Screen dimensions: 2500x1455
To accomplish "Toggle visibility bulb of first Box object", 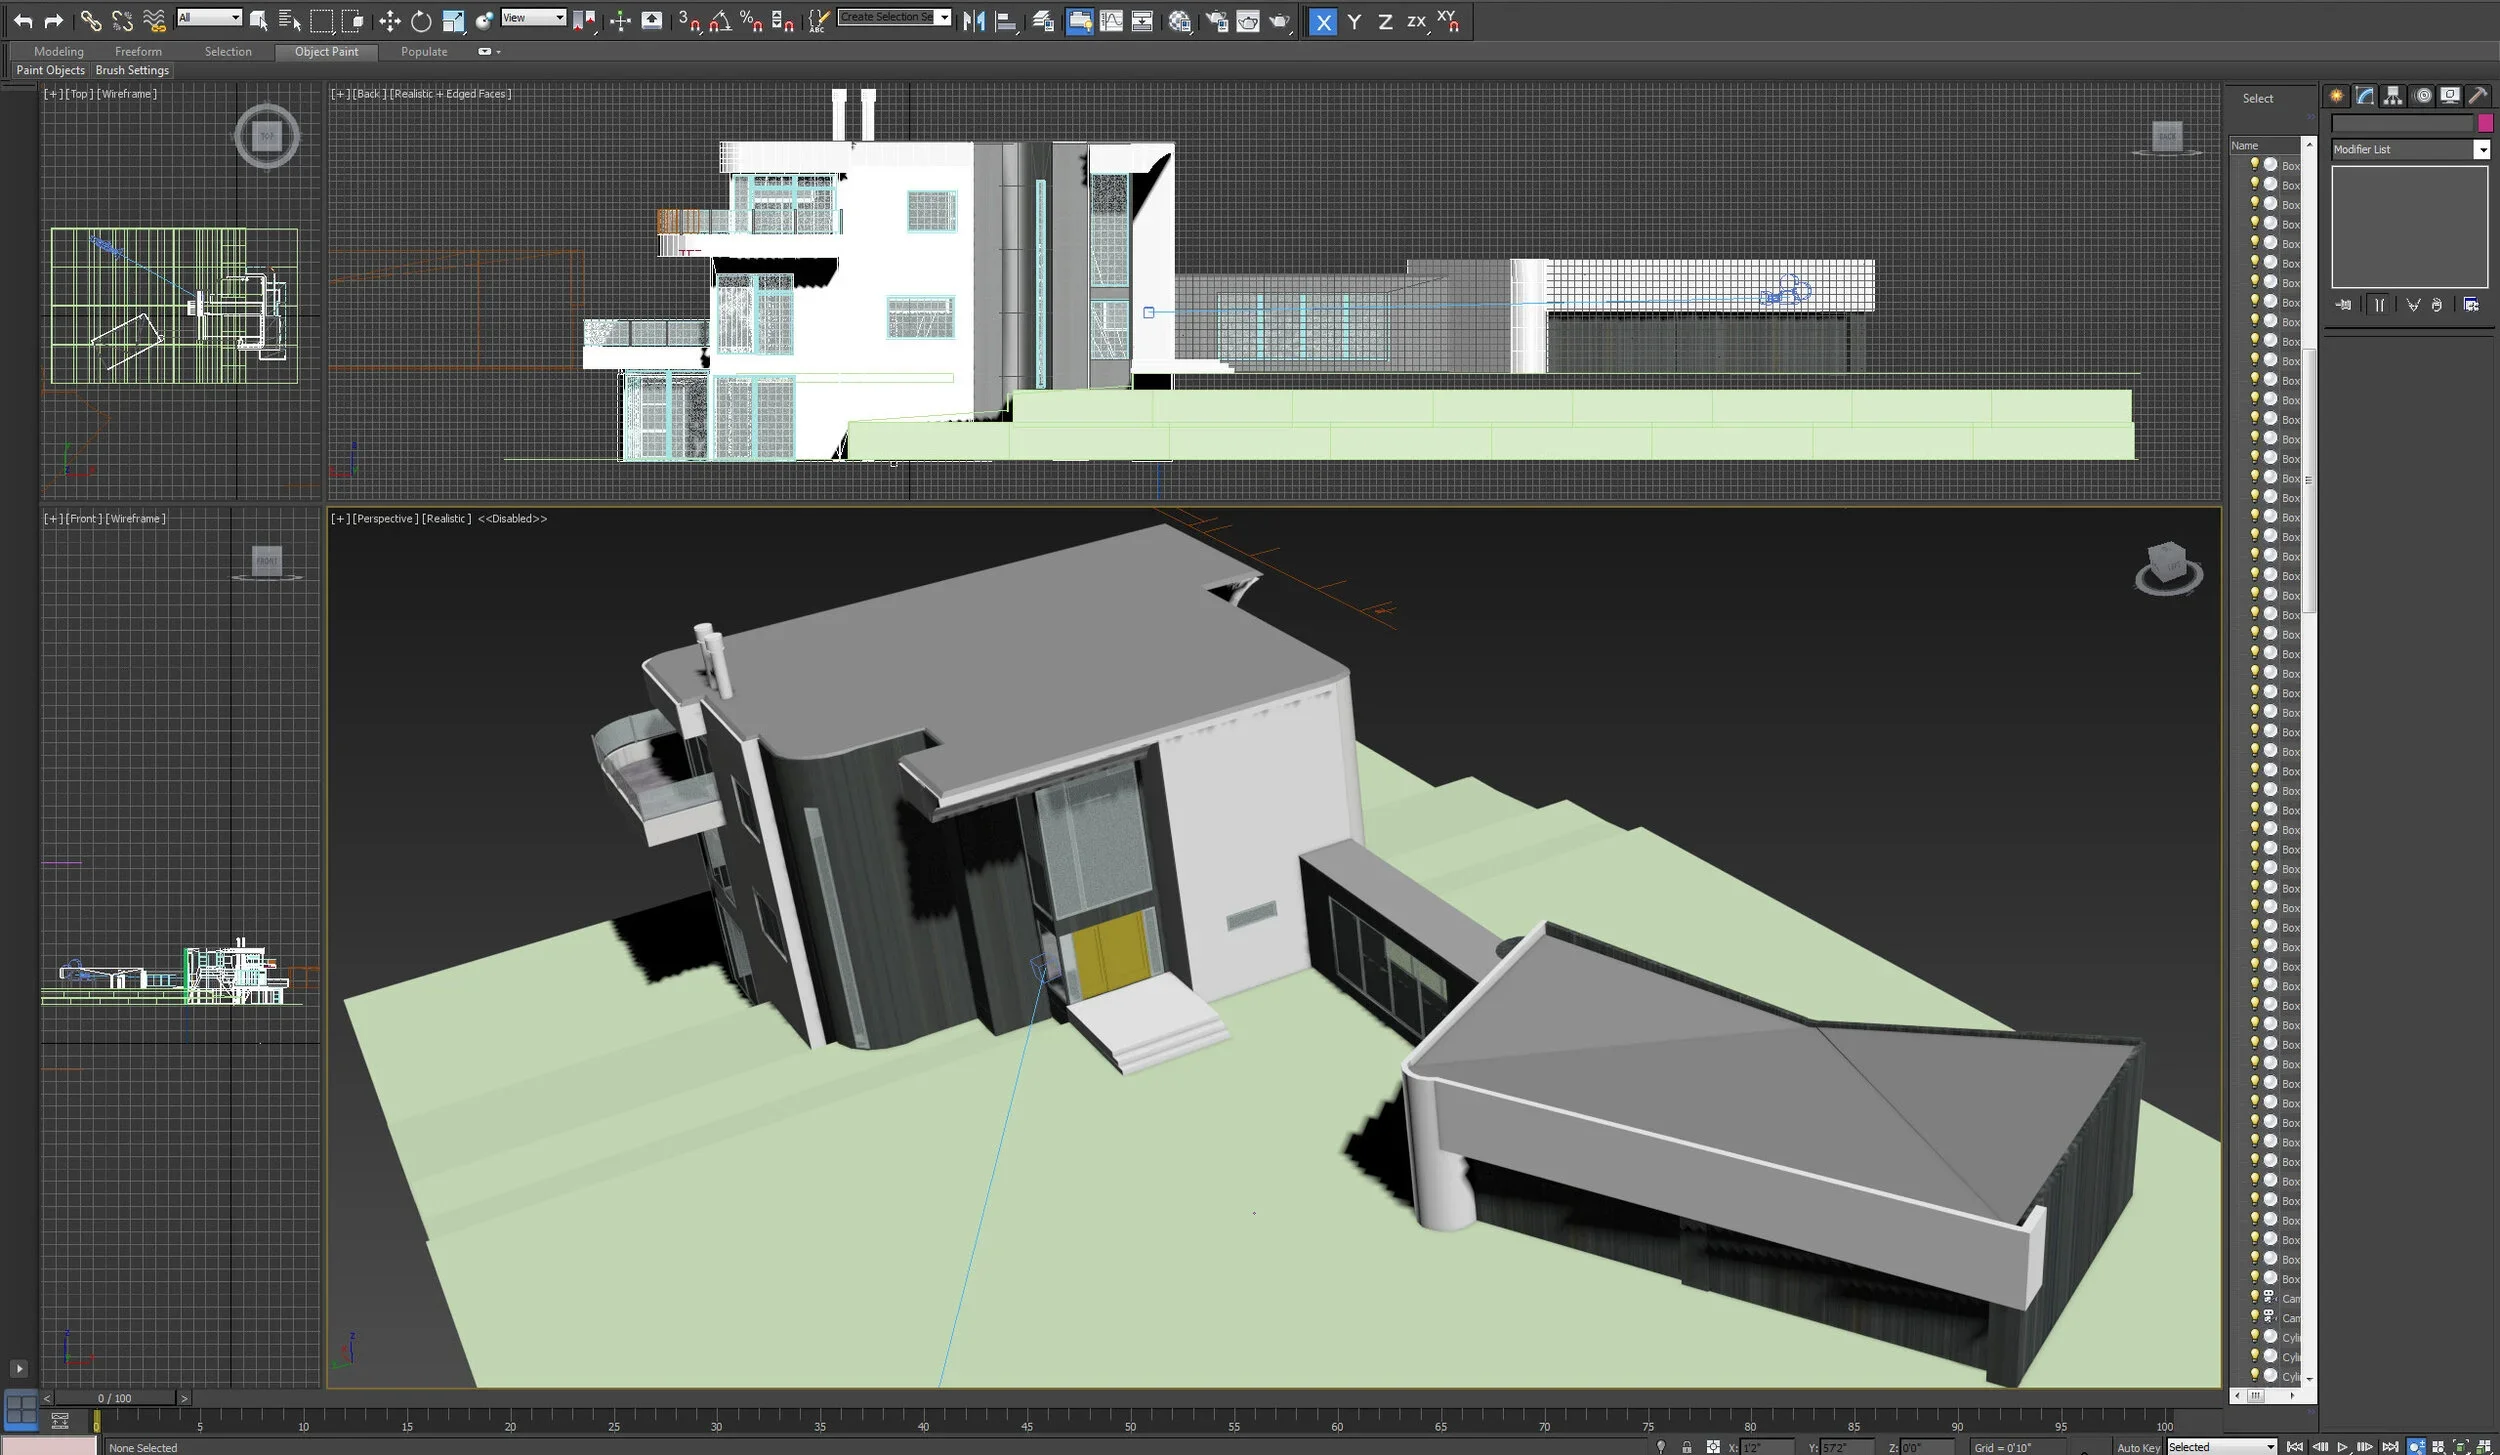I will pos(2254,164).
